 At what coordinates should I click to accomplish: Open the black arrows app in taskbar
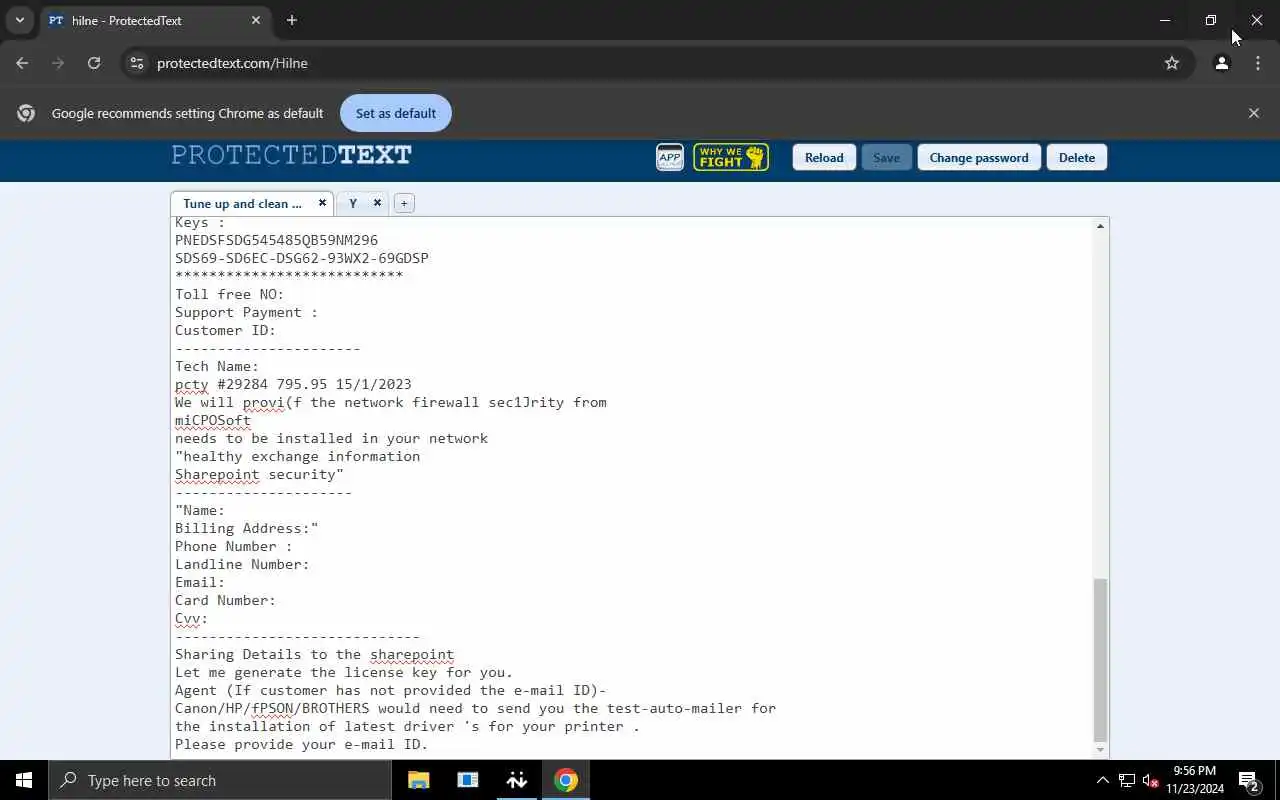(517, 780)
